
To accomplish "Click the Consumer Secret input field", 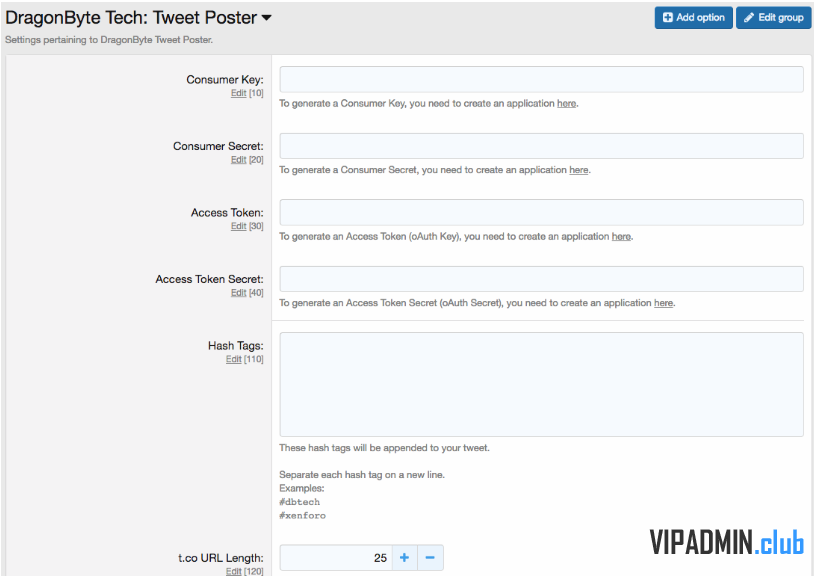I will point(541,146).
